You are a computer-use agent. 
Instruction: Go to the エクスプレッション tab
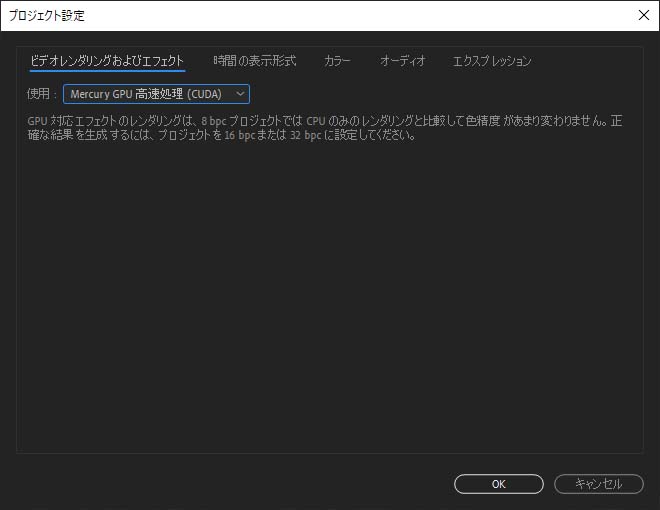(491, 61)
